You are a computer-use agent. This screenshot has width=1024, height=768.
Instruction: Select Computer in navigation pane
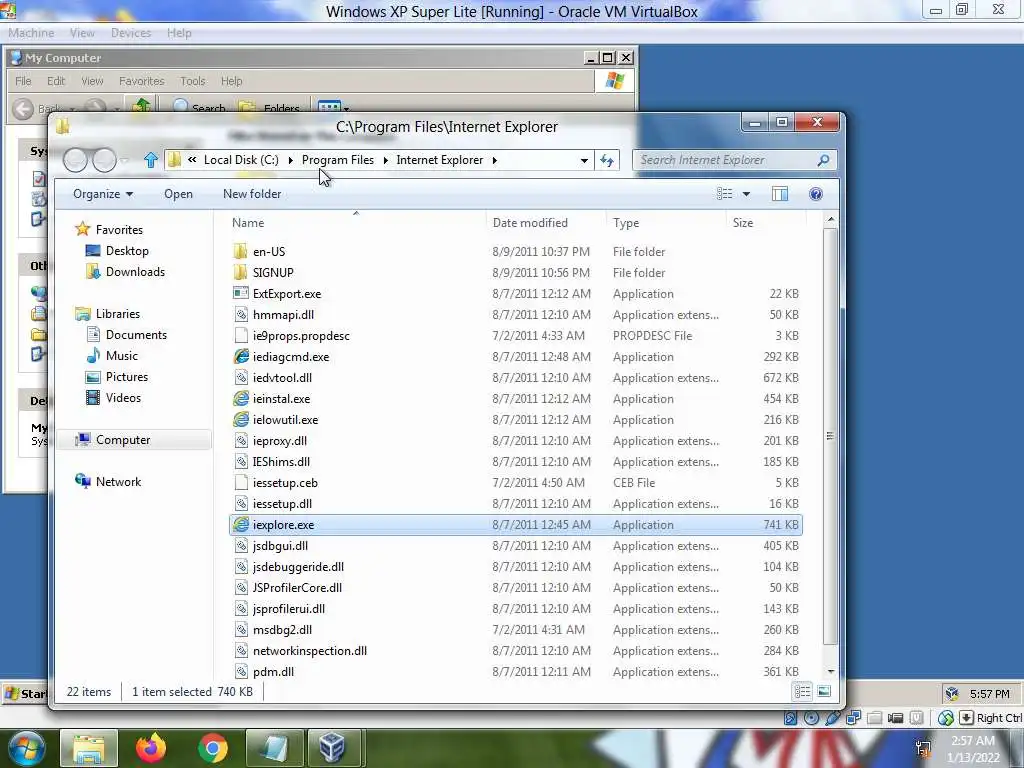point(123,440)
